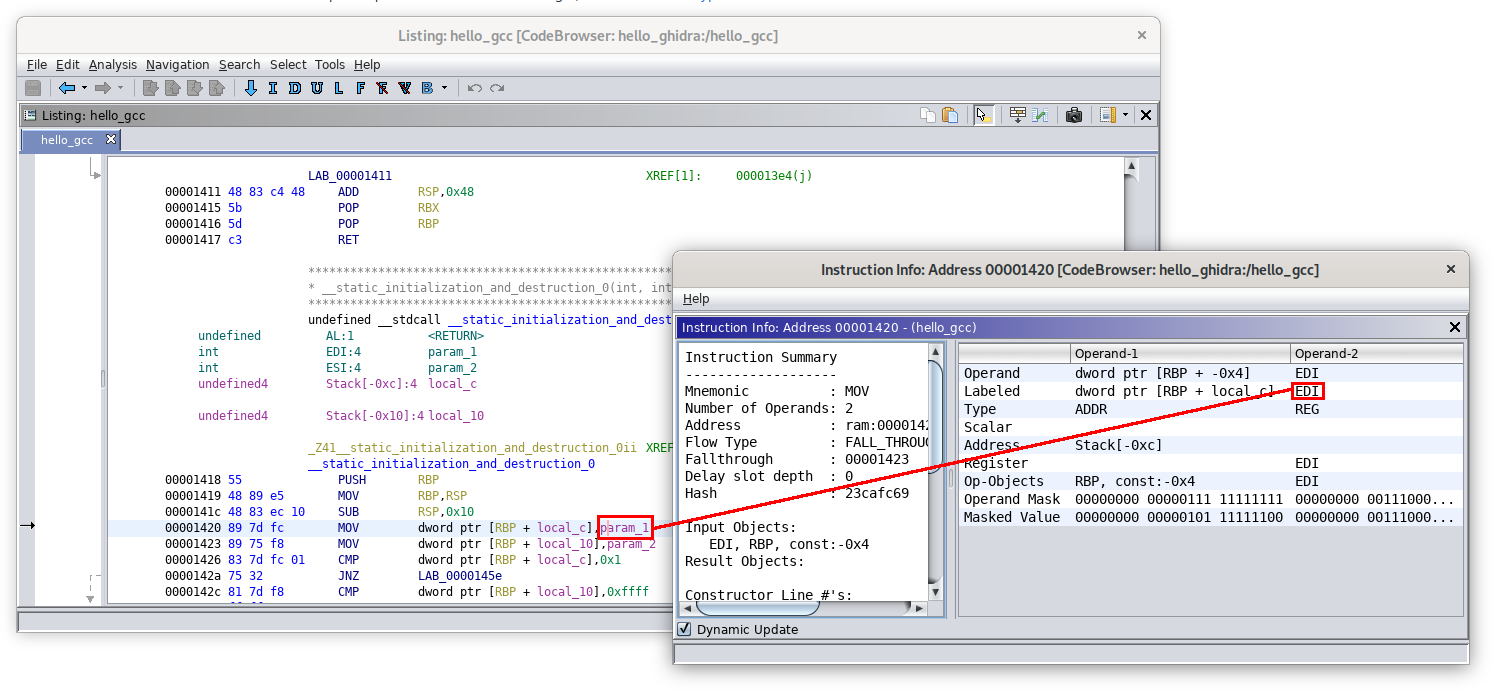Screen dimensions: 1493x691
Task: Click the crossed-out V navigation icon
Action: click(x=405, y=88)
